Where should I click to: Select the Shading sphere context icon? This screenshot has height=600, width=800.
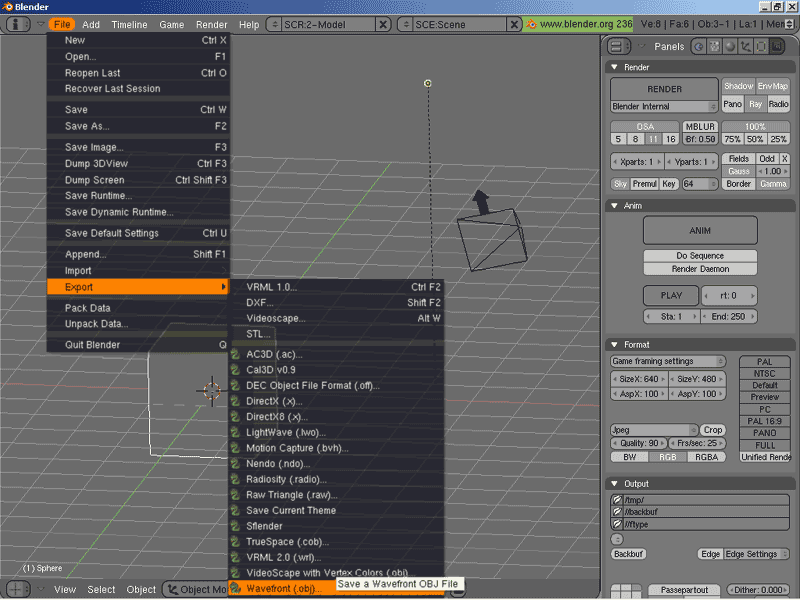click(x=730, y=46)
